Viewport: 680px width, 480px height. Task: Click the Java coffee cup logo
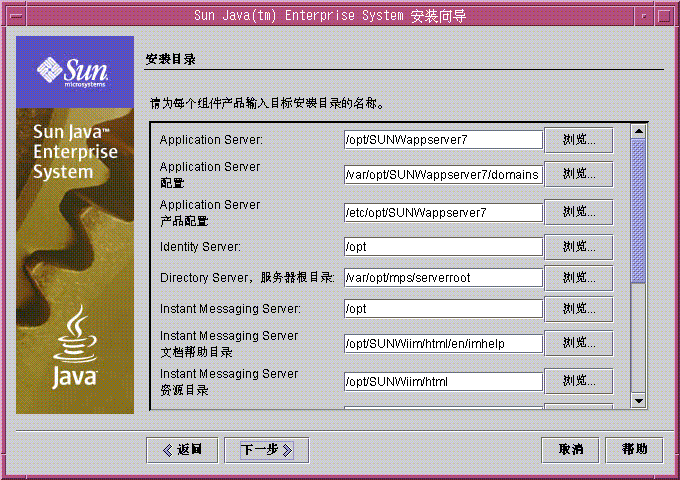pyautogui.click(x=75, y=346)
